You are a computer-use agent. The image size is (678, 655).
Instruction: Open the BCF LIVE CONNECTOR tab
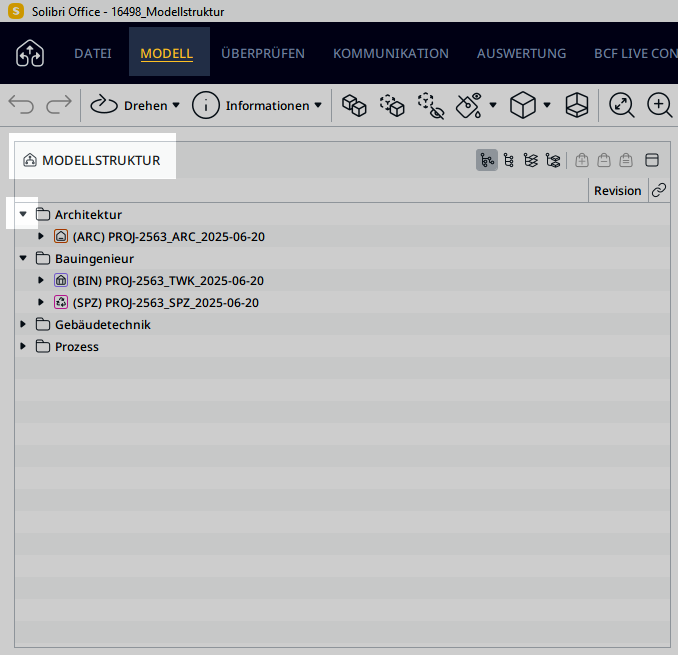pos(636,53)
